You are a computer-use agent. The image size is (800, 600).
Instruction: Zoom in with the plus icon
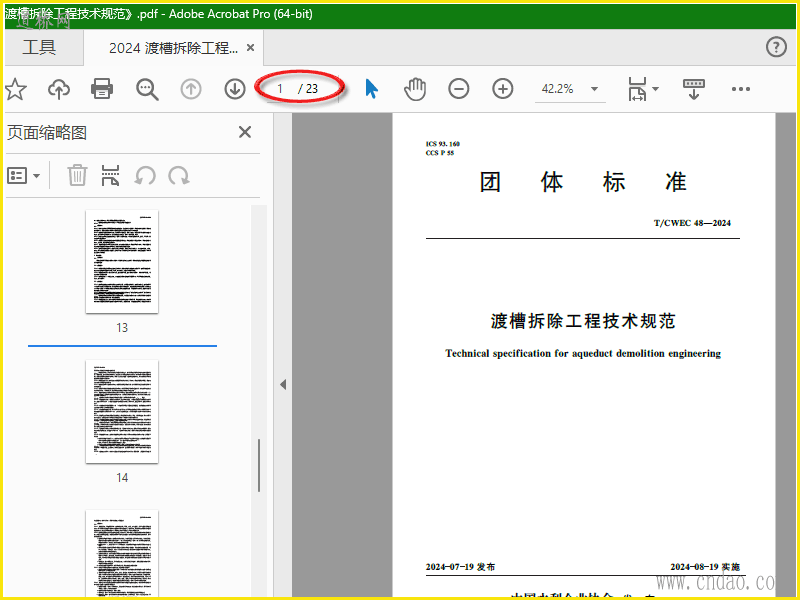503,89
